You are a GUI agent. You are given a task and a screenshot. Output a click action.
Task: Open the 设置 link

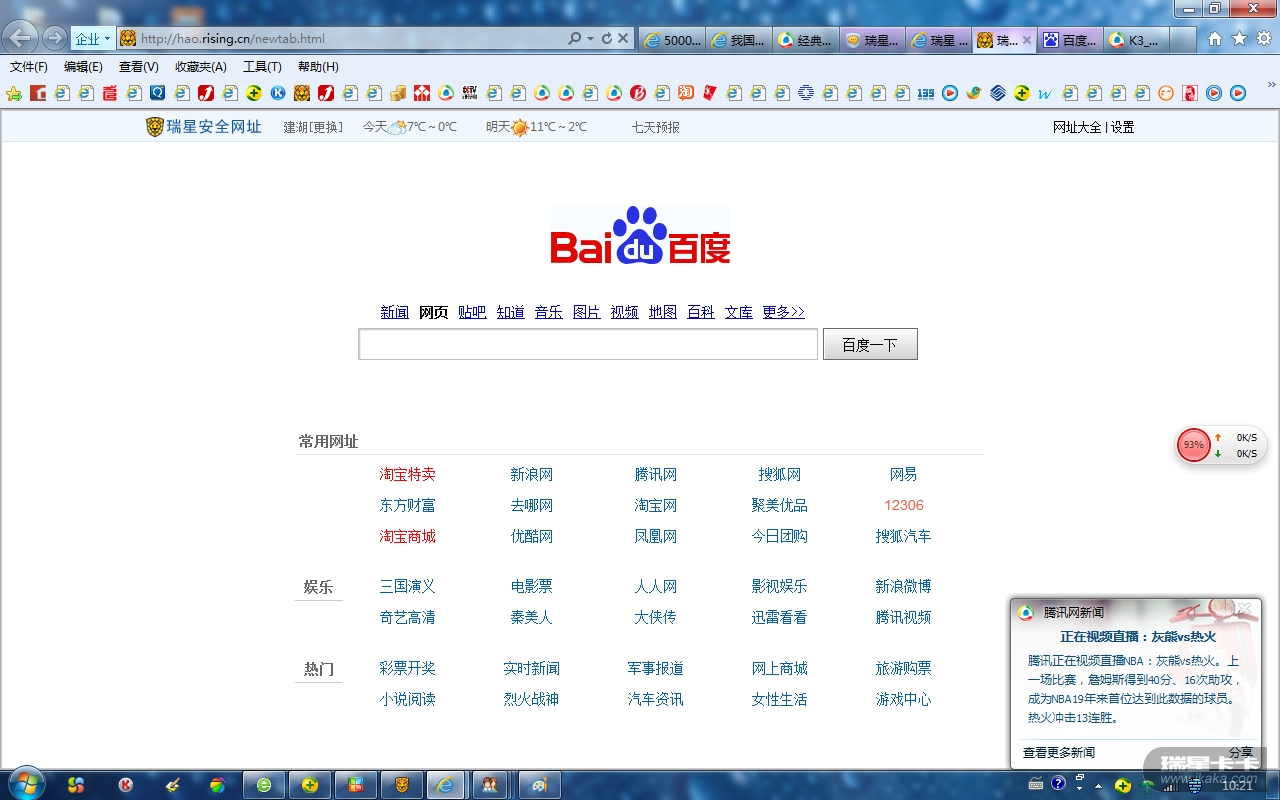pos(1122,127)
